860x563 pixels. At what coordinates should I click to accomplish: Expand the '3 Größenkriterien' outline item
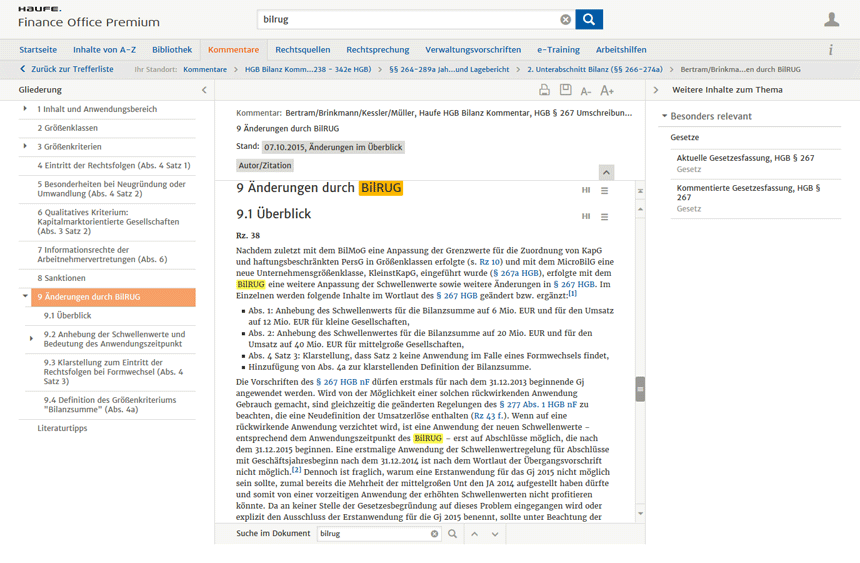click(25, 147)
